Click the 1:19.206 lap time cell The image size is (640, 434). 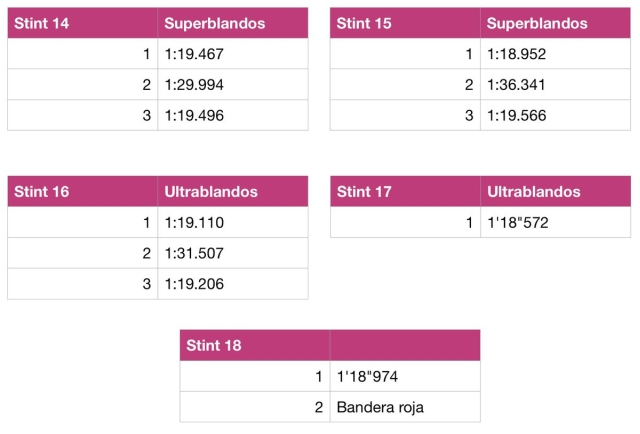pyautogui.click(x=233, y=284)
